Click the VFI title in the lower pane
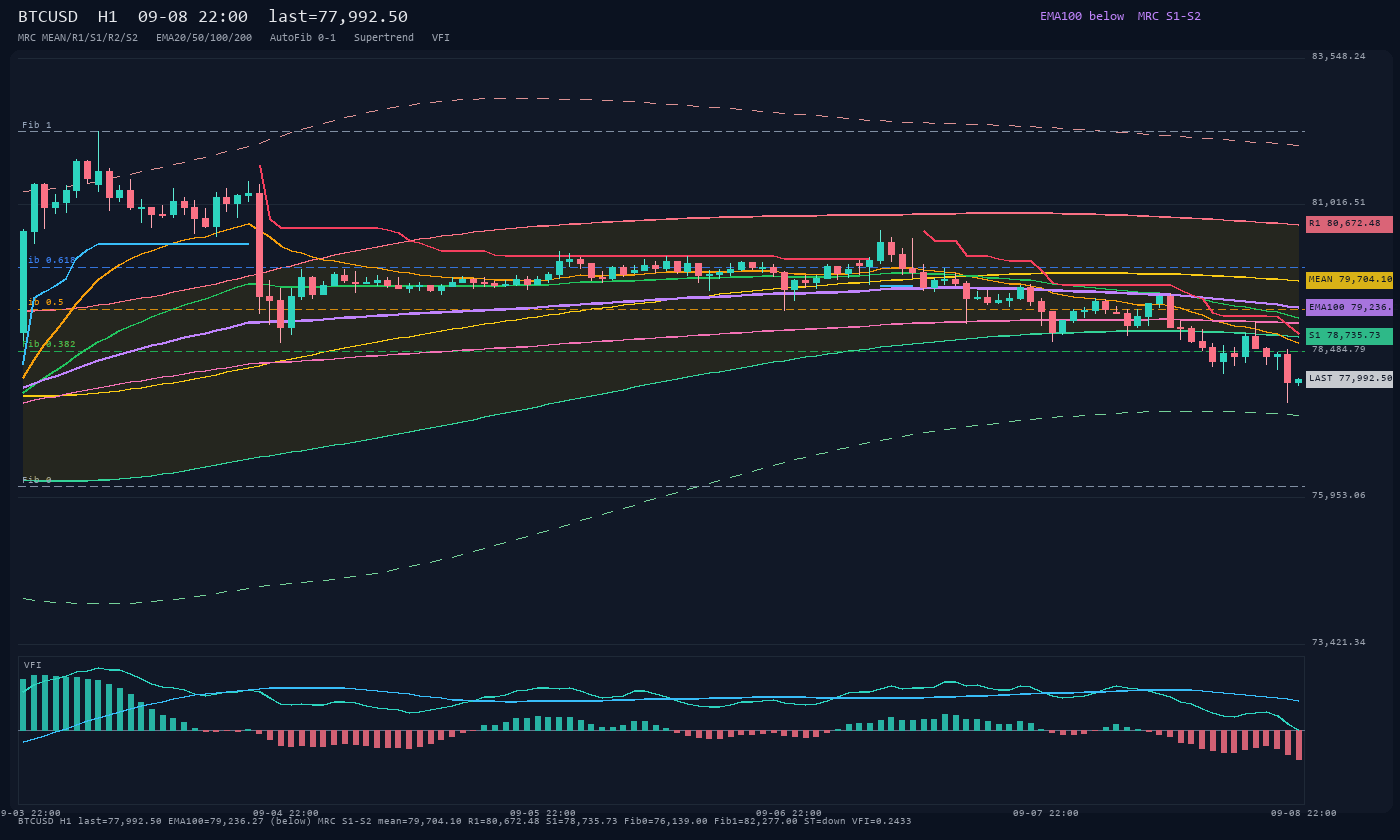1400x840 pixels. (x=33, y=665)
